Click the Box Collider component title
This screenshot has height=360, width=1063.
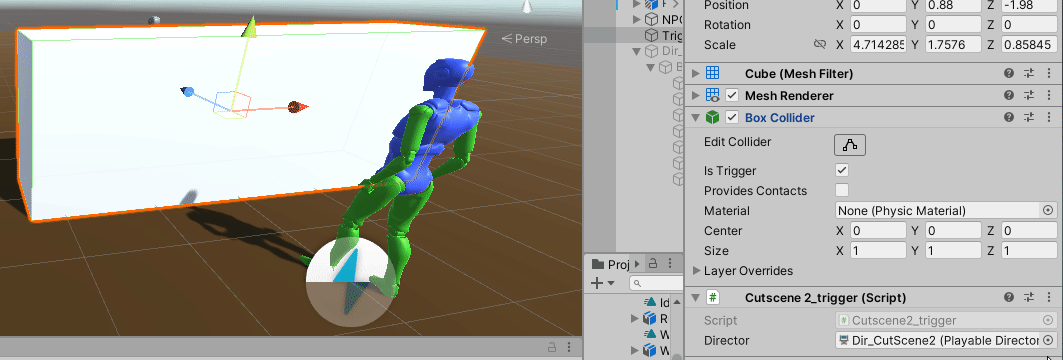click(780, 117)
